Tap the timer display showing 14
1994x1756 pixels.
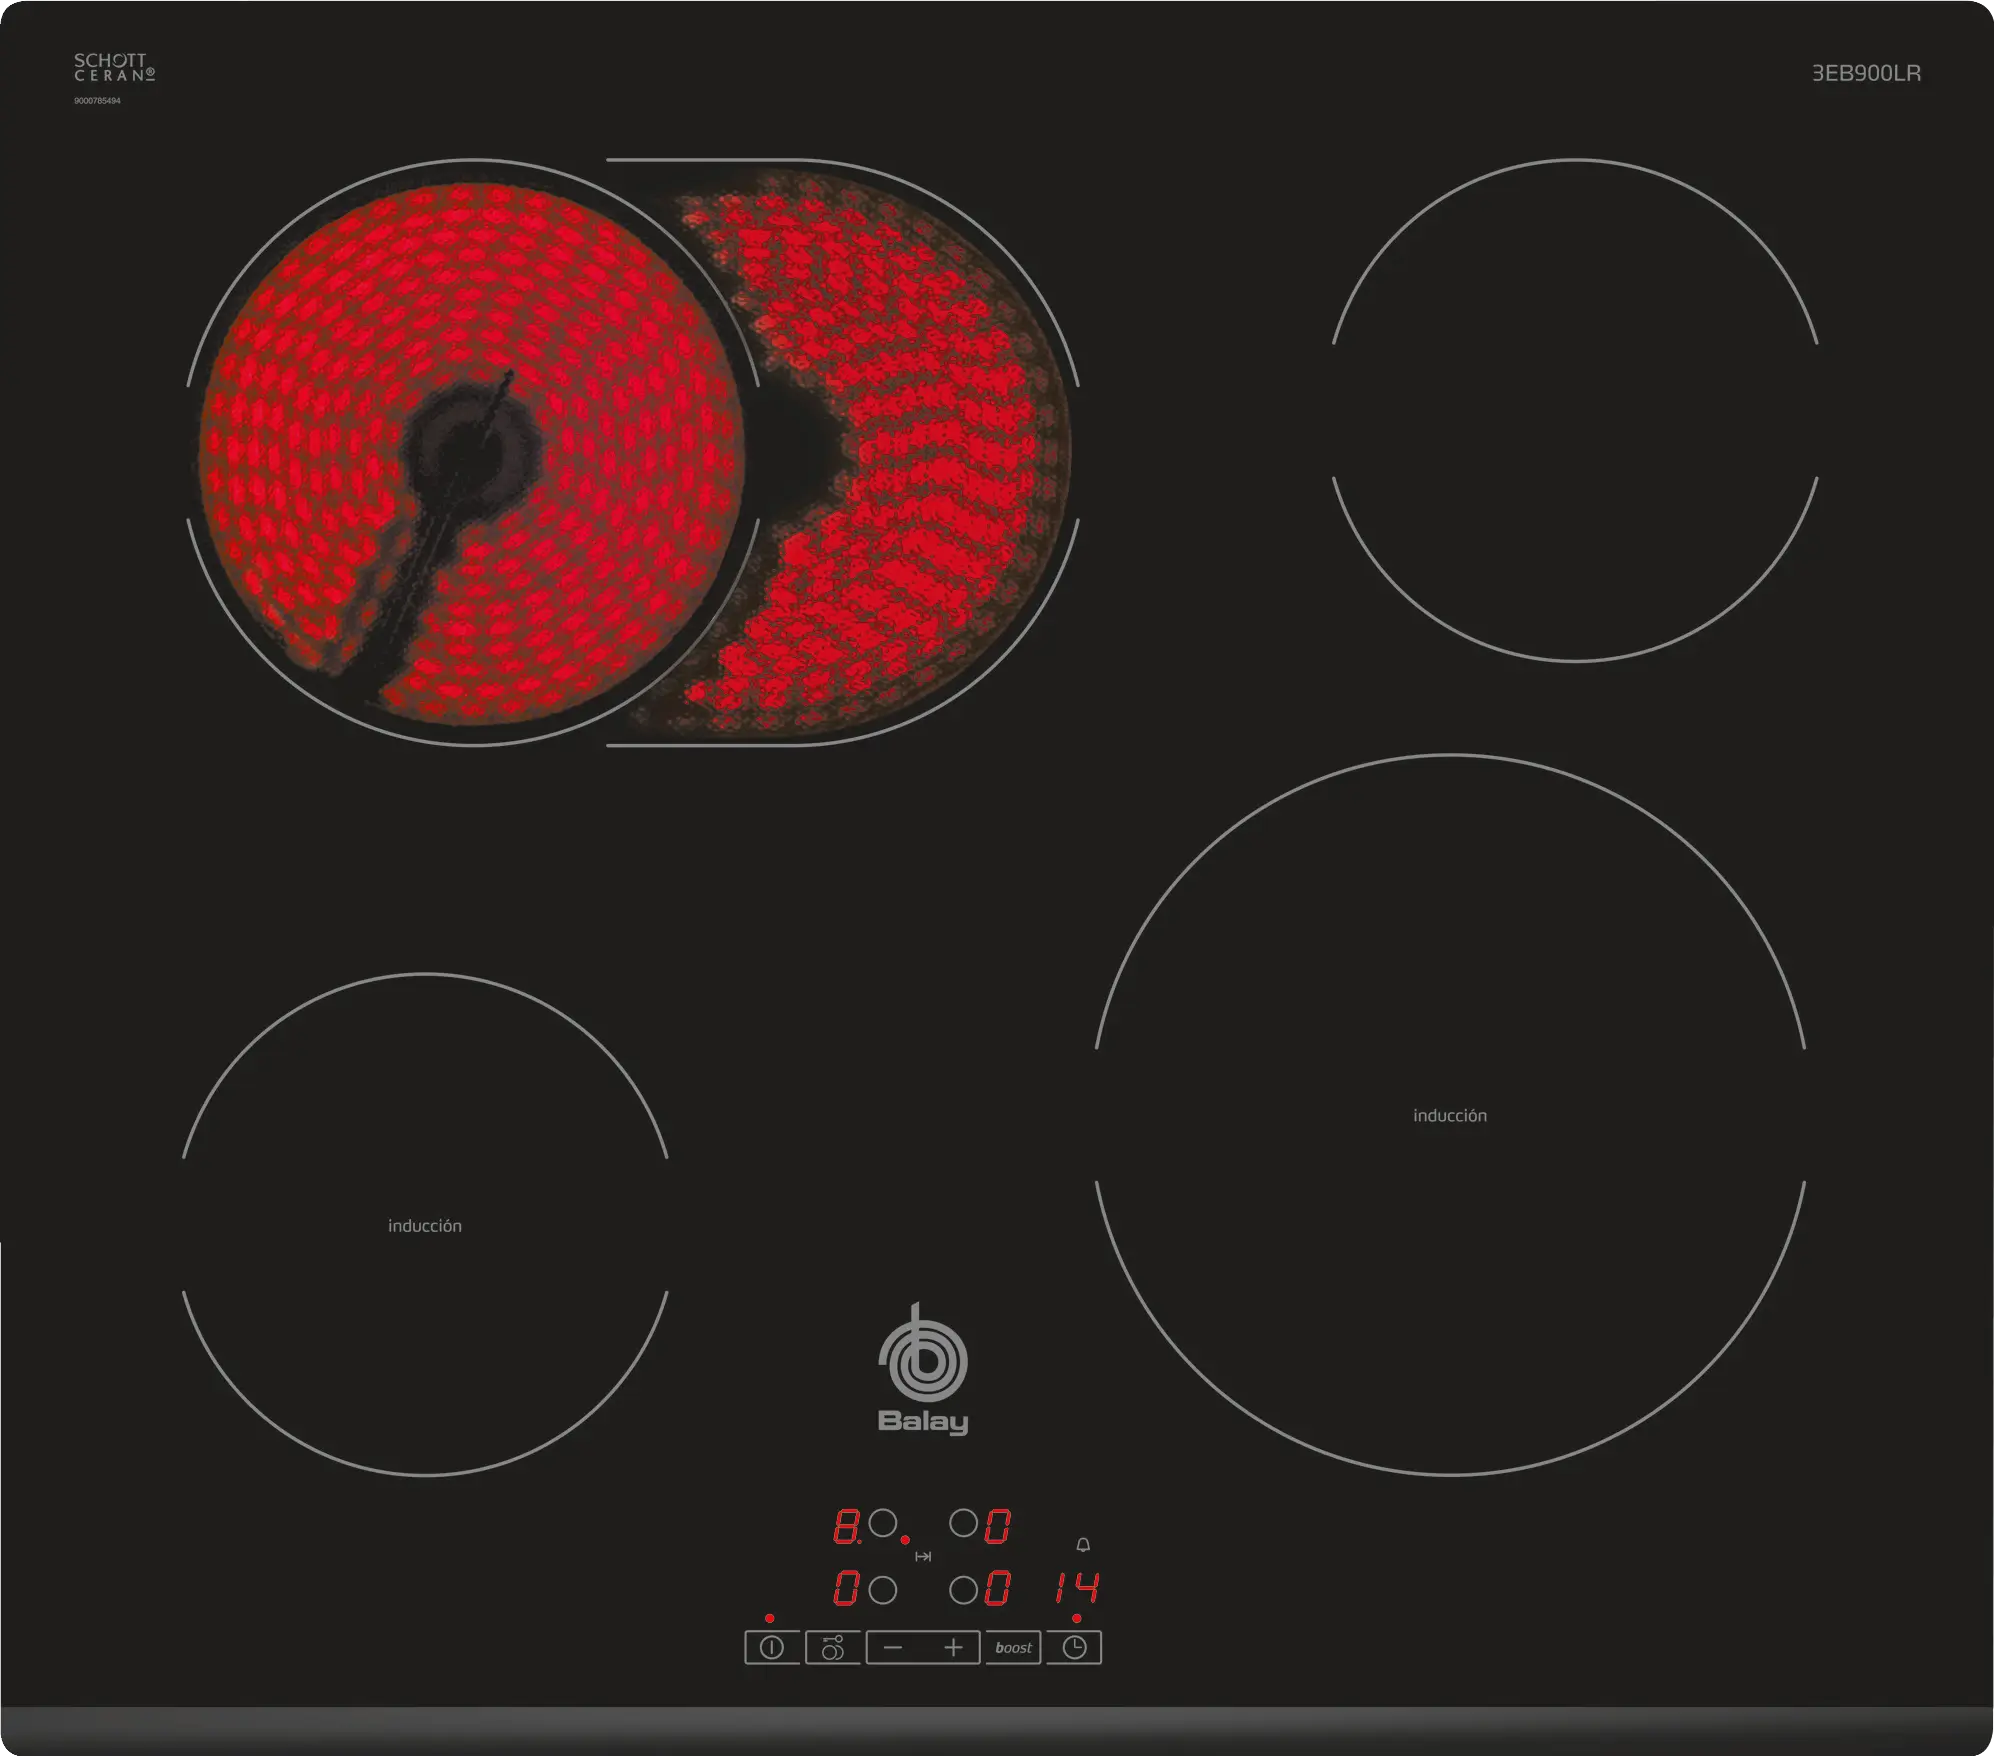[x=1077, y=1588]
